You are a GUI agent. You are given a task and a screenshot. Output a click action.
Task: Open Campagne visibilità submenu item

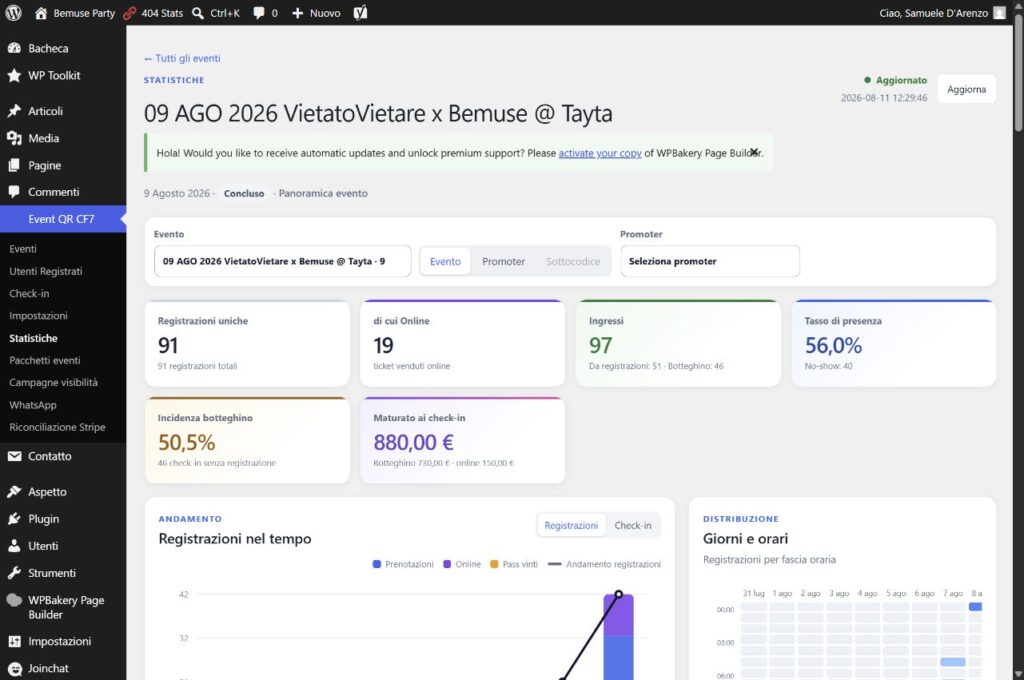54,383
